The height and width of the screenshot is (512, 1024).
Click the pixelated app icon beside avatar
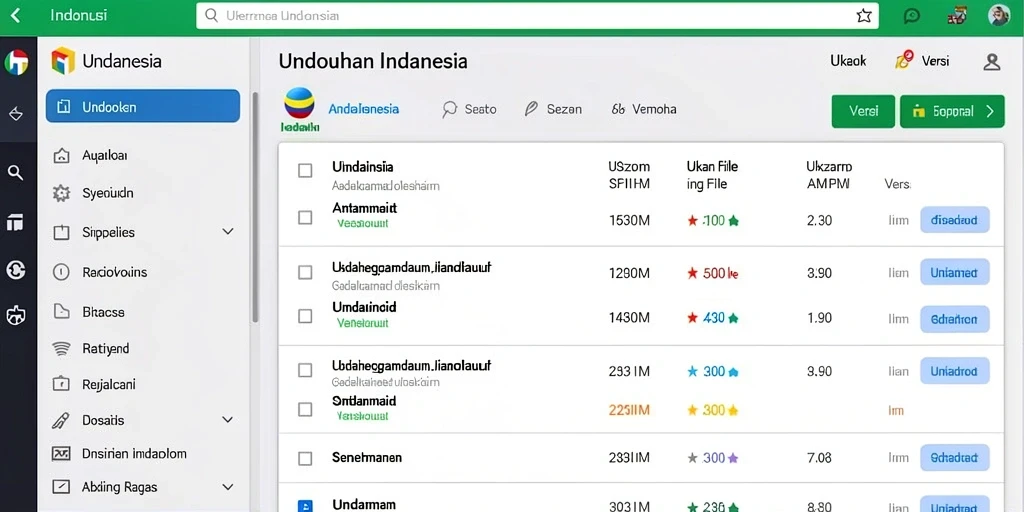(957, 15)
